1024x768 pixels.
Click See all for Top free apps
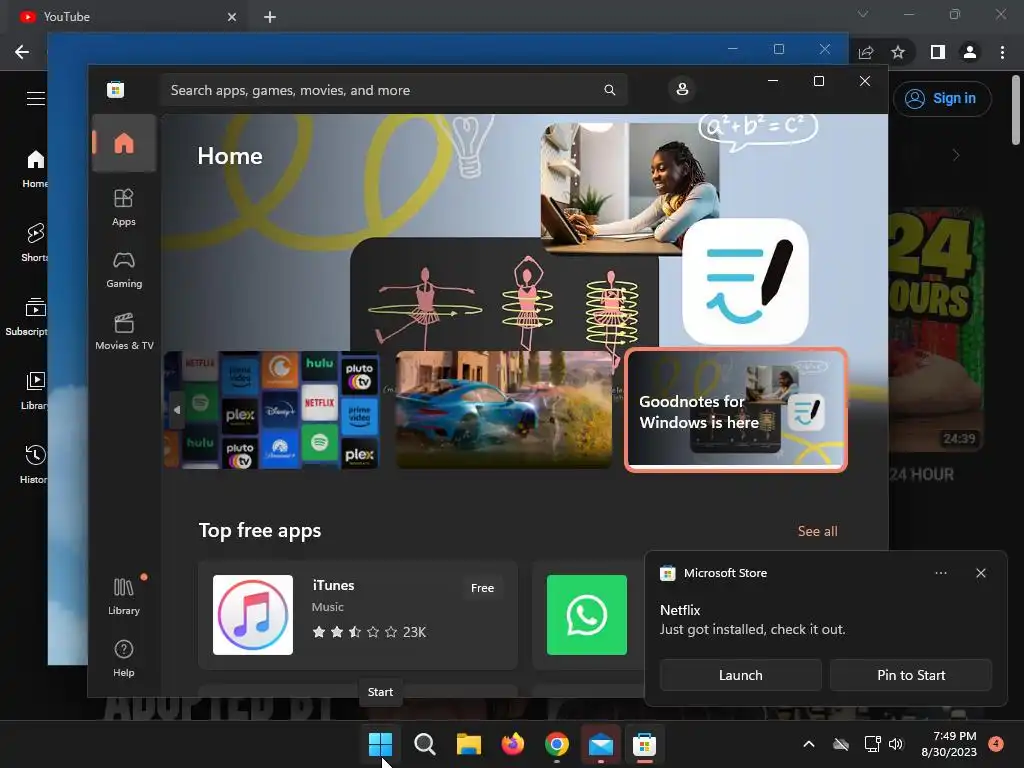point(818,531)
